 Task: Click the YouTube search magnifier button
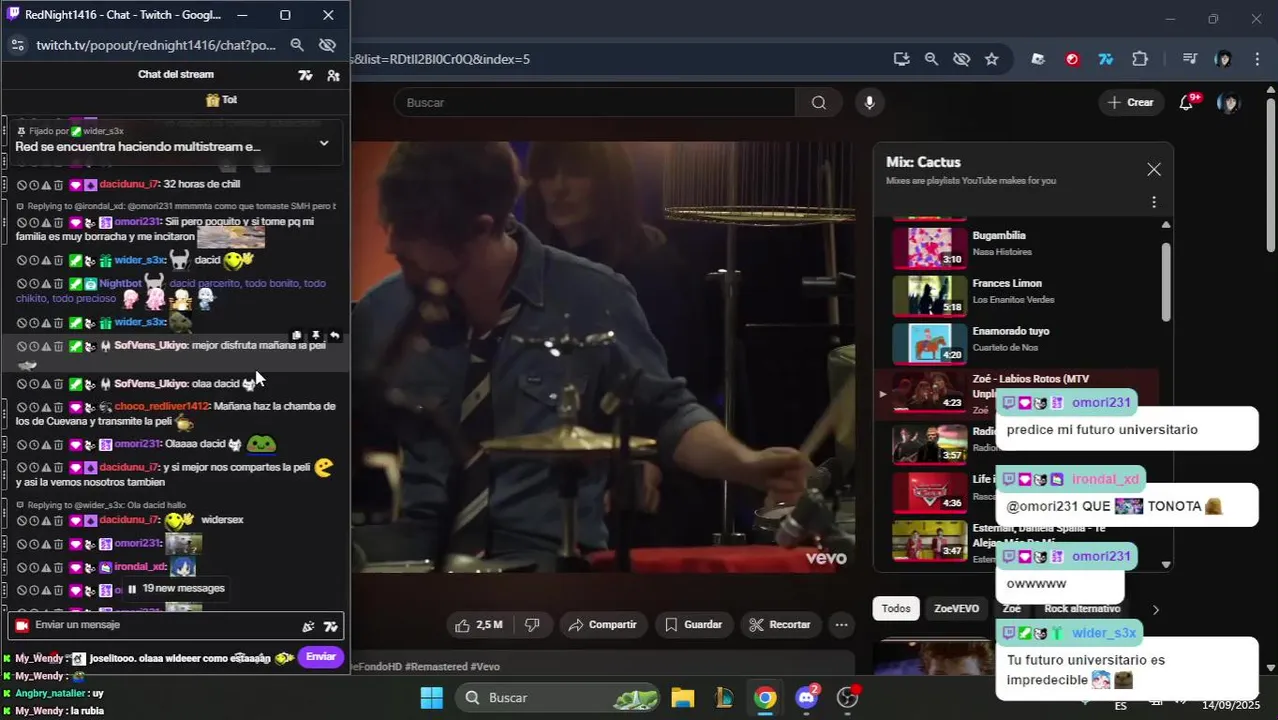tap(819, 102)
